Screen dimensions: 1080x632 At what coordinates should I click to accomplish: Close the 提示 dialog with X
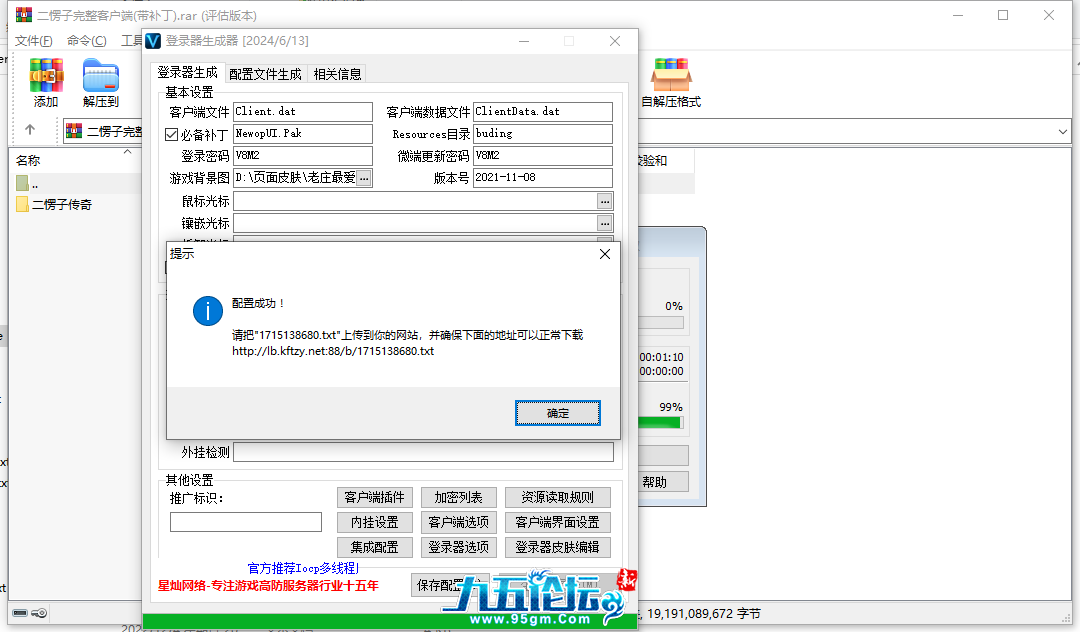click(604, 255)
